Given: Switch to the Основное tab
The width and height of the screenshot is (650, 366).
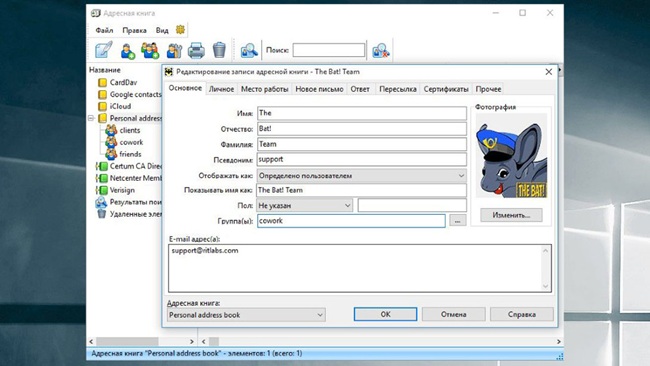Looking at the screenshot, I should tap(185, 88).
